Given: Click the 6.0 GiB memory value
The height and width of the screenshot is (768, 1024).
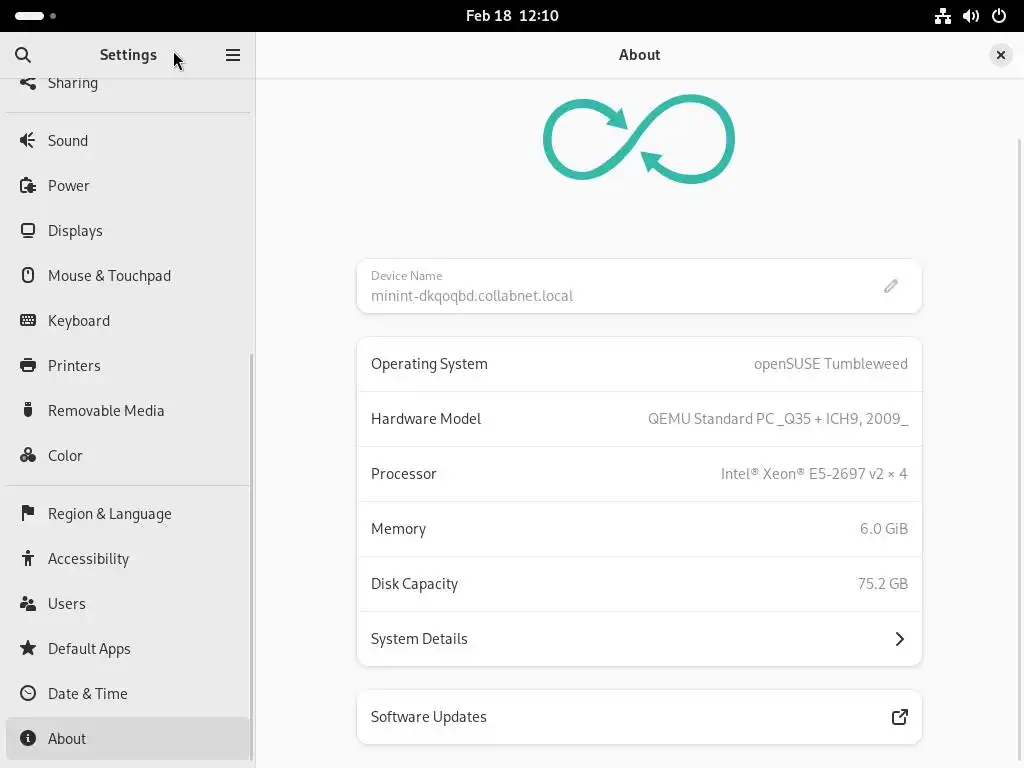Looking at the screenshot, I should point(884,528).
